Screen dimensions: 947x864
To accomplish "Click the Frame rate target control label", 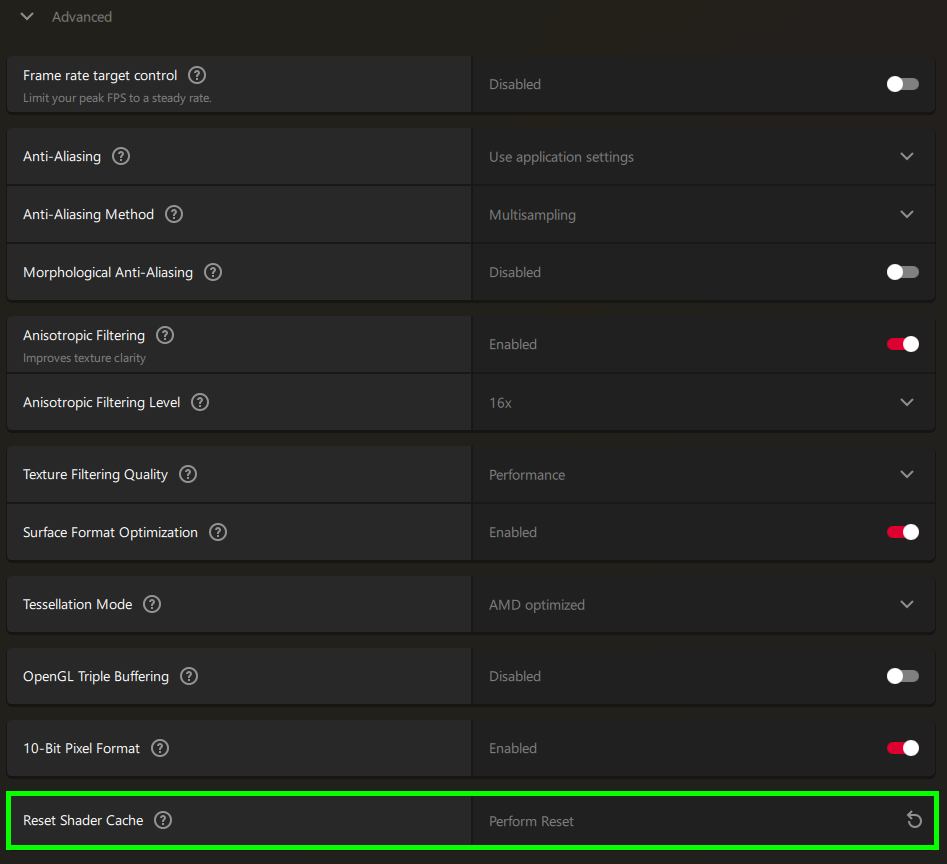I will point(100,75).
